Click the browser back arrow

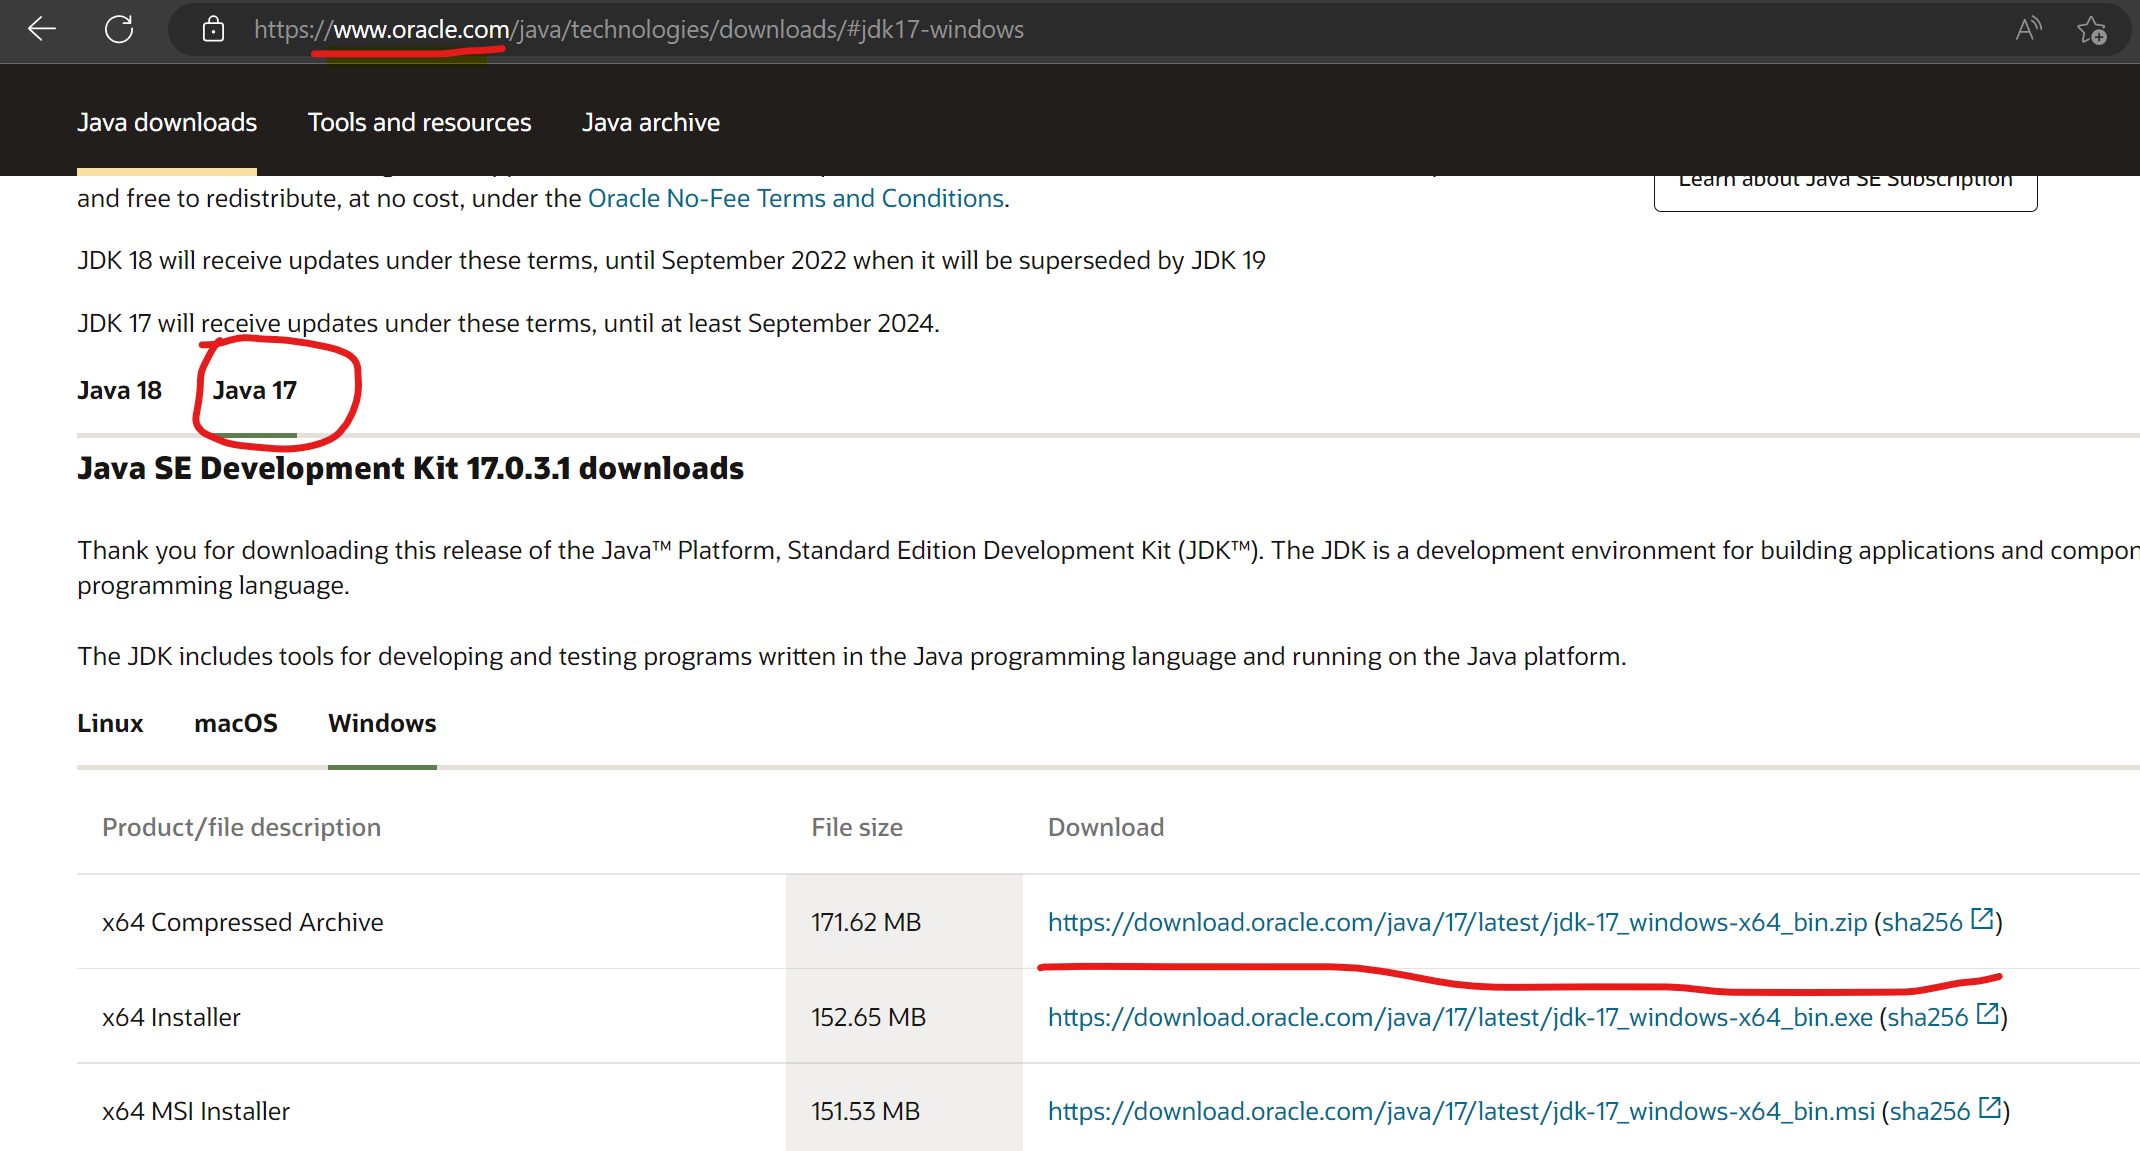(42, 29)
